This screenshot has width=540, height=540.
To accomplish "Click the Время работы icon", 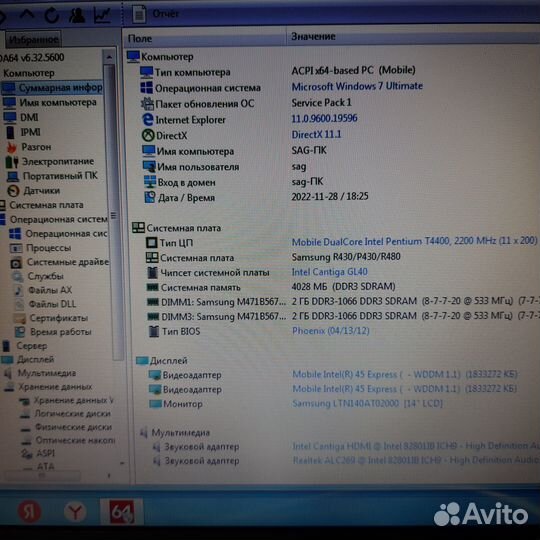I will click(20, 332).
